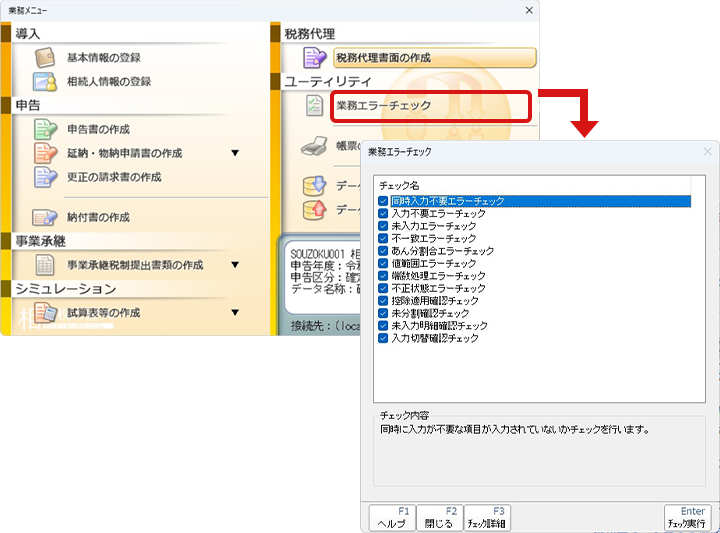Expand the 事業承継税制提出書類の作成 dropdown arrow
The height and width of the screenshot is (533, 720).
(x=235, y=265)
